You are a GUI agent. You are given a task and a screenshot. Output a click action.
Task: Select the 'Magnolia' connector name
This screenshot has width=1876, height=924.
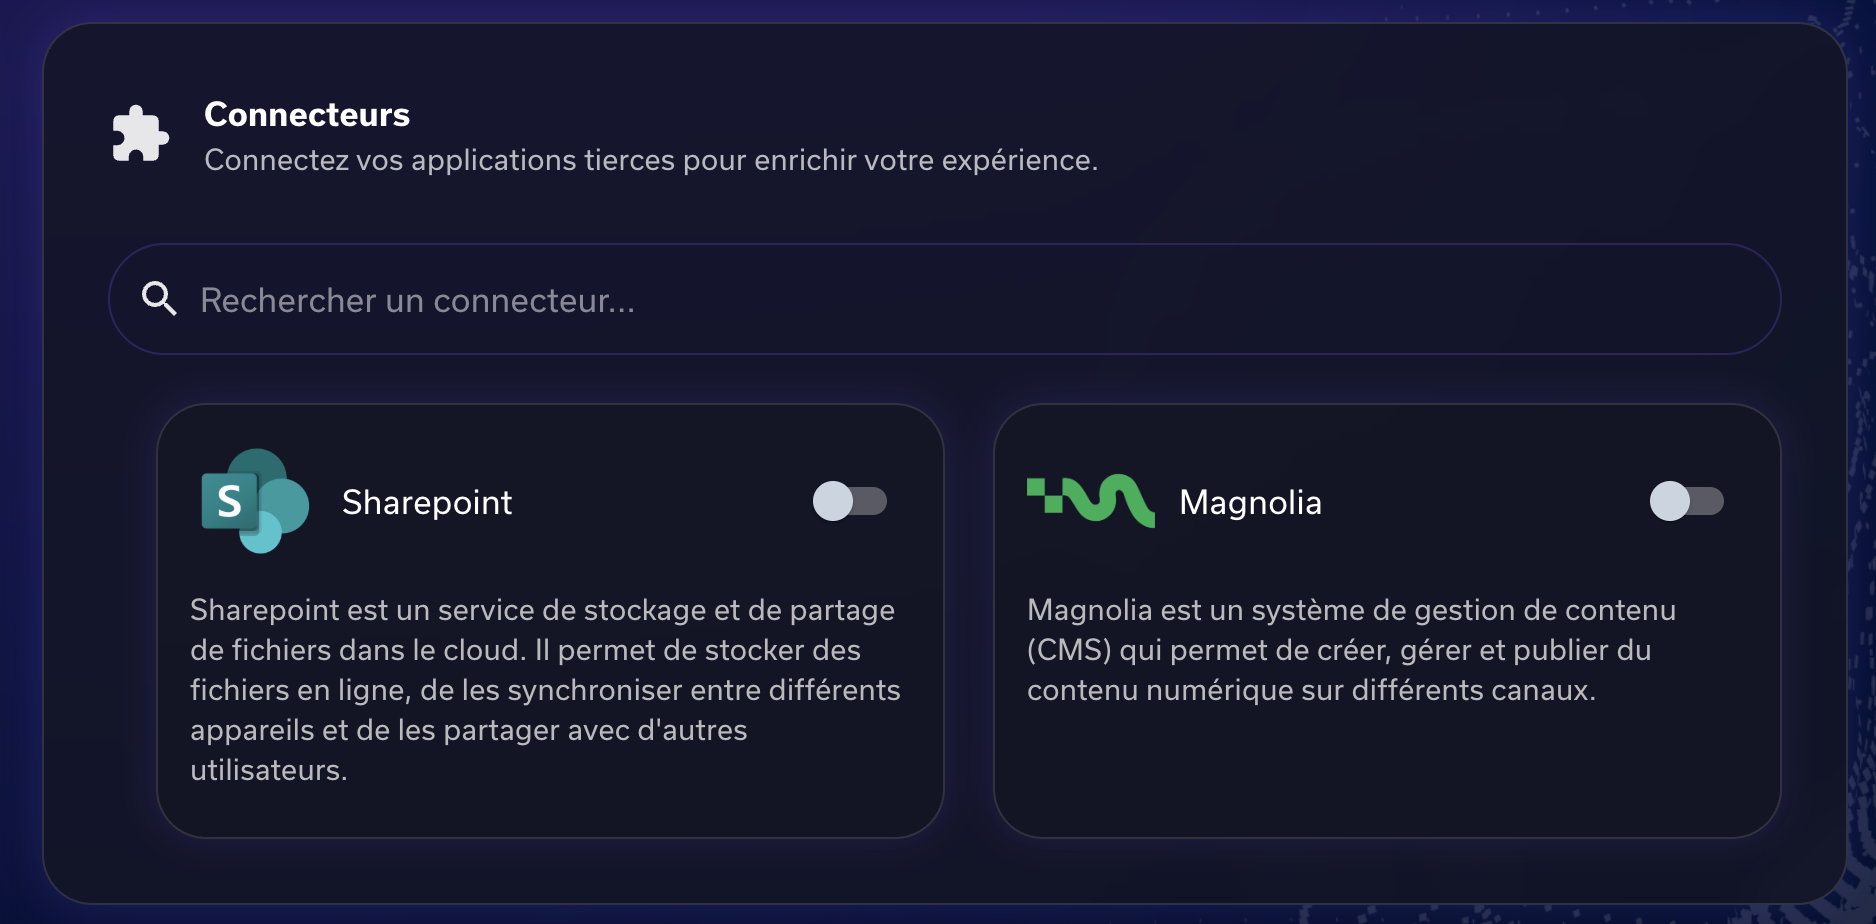point(1250,502)
